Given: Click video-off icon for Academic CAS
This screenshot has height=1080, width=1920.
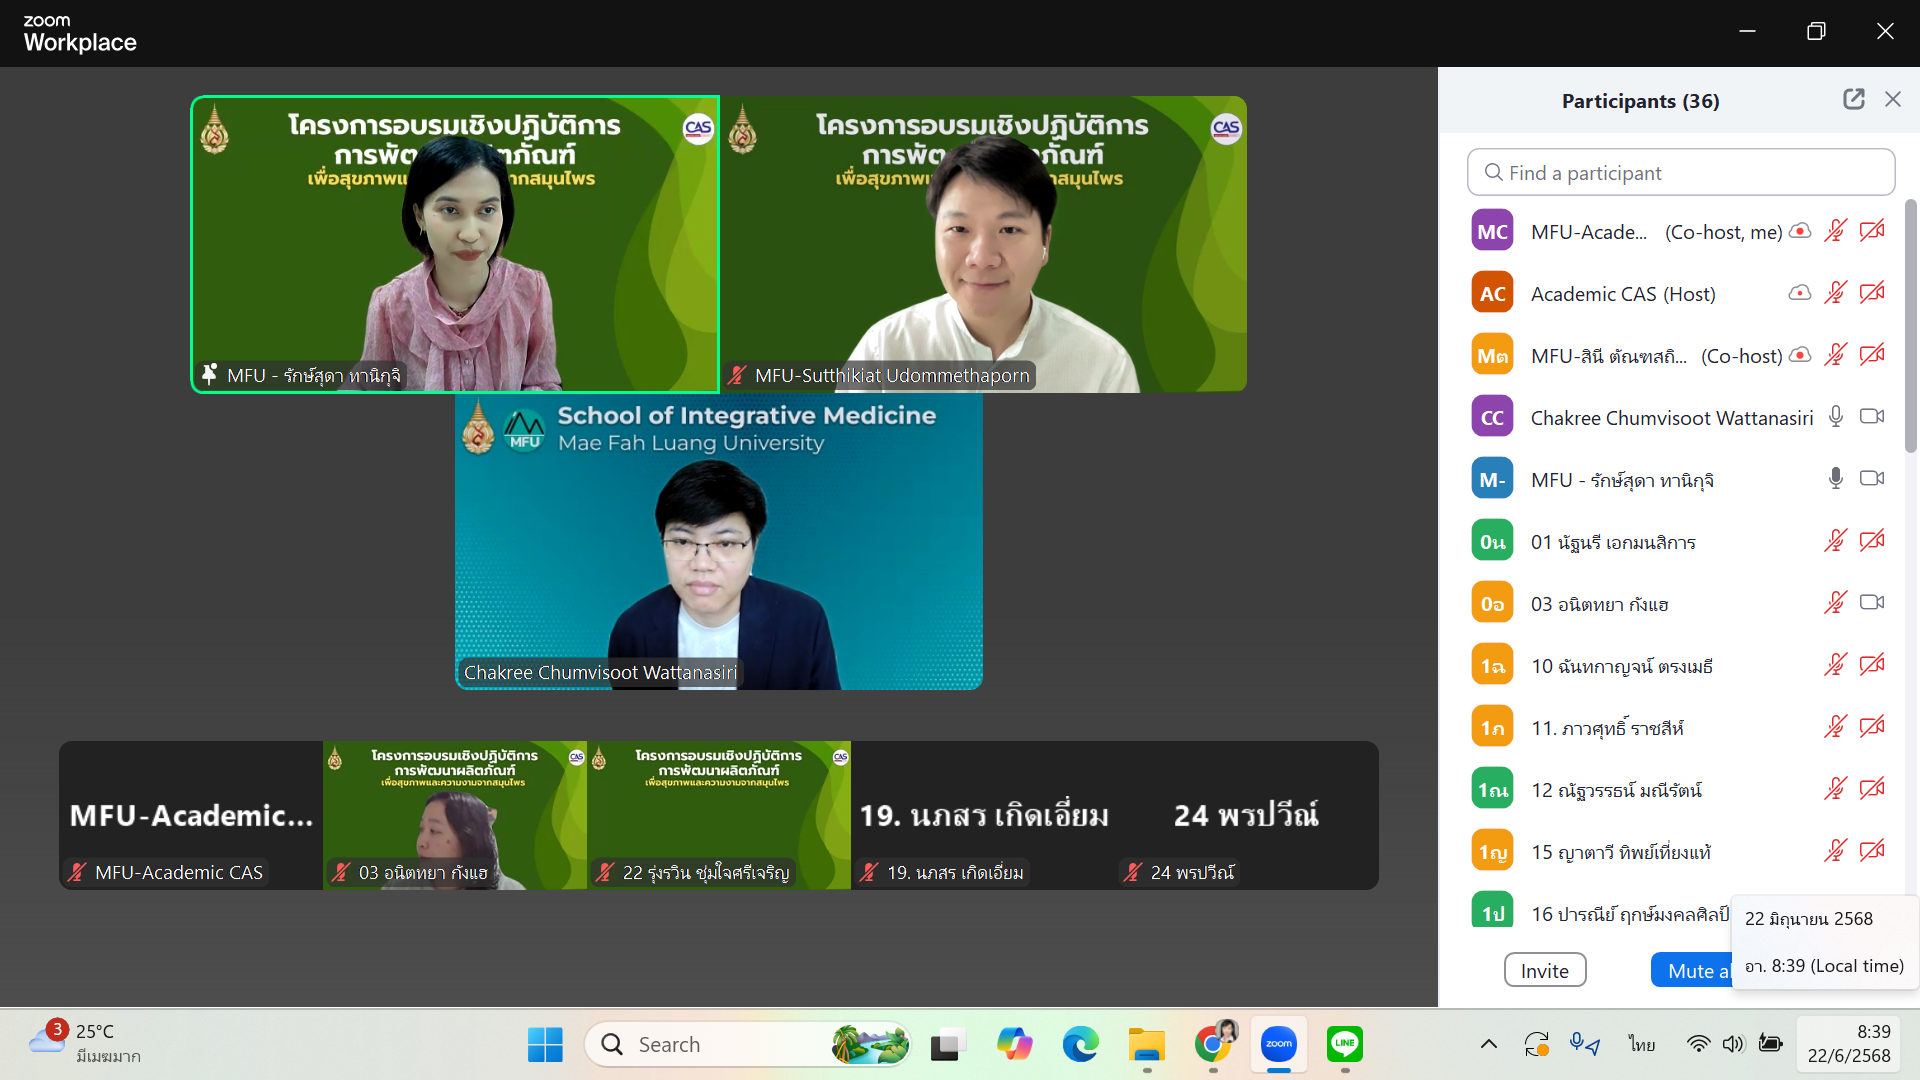Looking at the screenshot, I should (1872, 293).
